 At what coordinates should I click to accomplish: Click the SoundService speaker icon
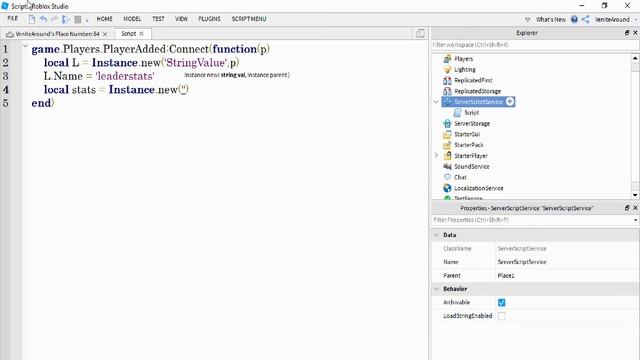coord(447,167)
